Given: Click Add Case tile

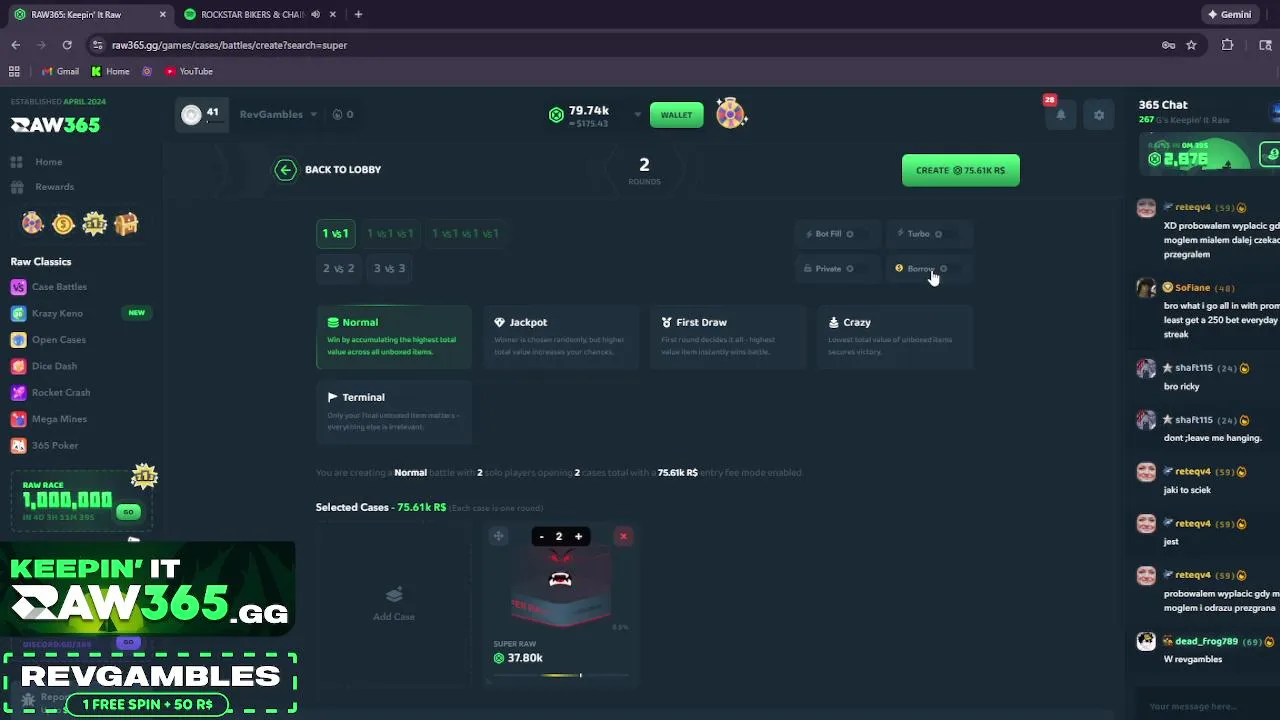Looking at the screenshot, I should click(x=394, y=603).
